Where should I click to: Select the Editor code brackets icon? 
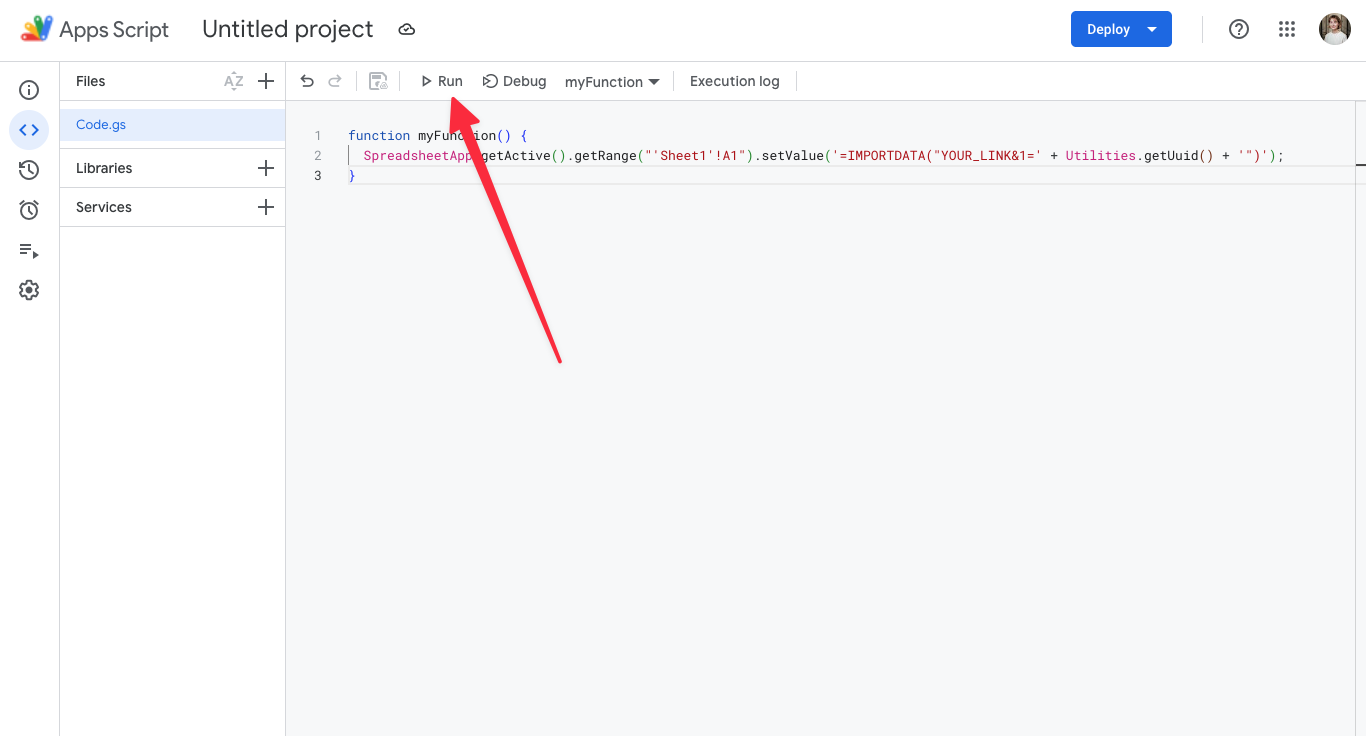point(29,130)
